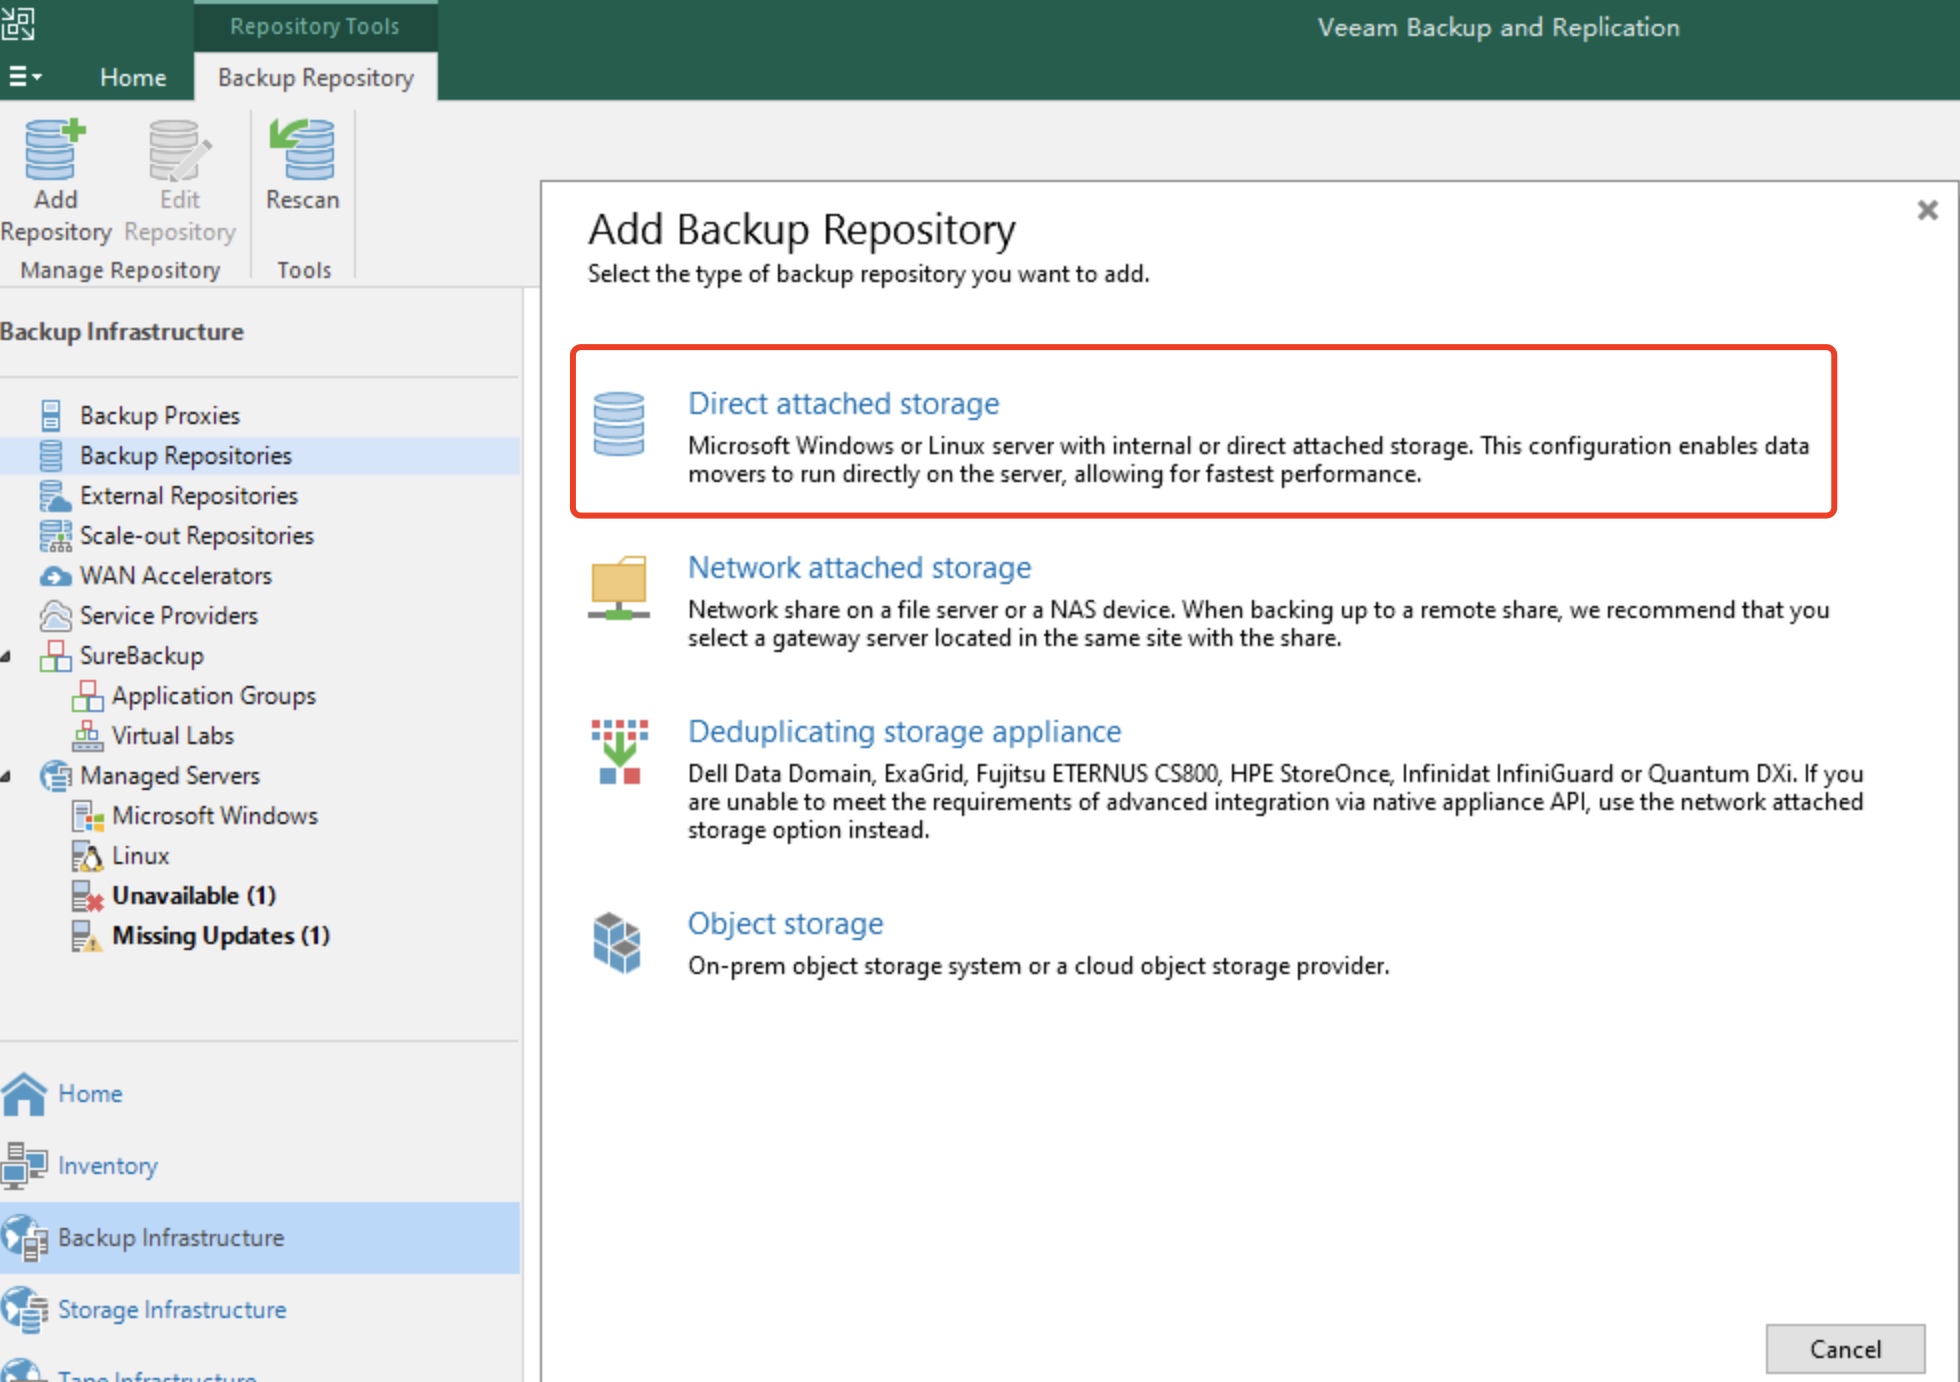Click the Virtual Labs icon
The image size is (1960, 1382).
pos(87,735)
